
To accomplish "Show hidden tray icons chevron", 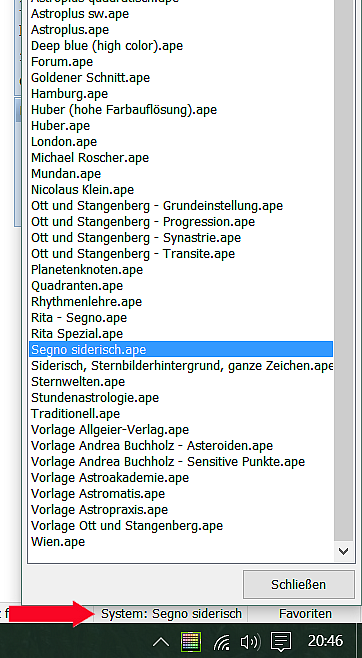I will tap(161, 642).
